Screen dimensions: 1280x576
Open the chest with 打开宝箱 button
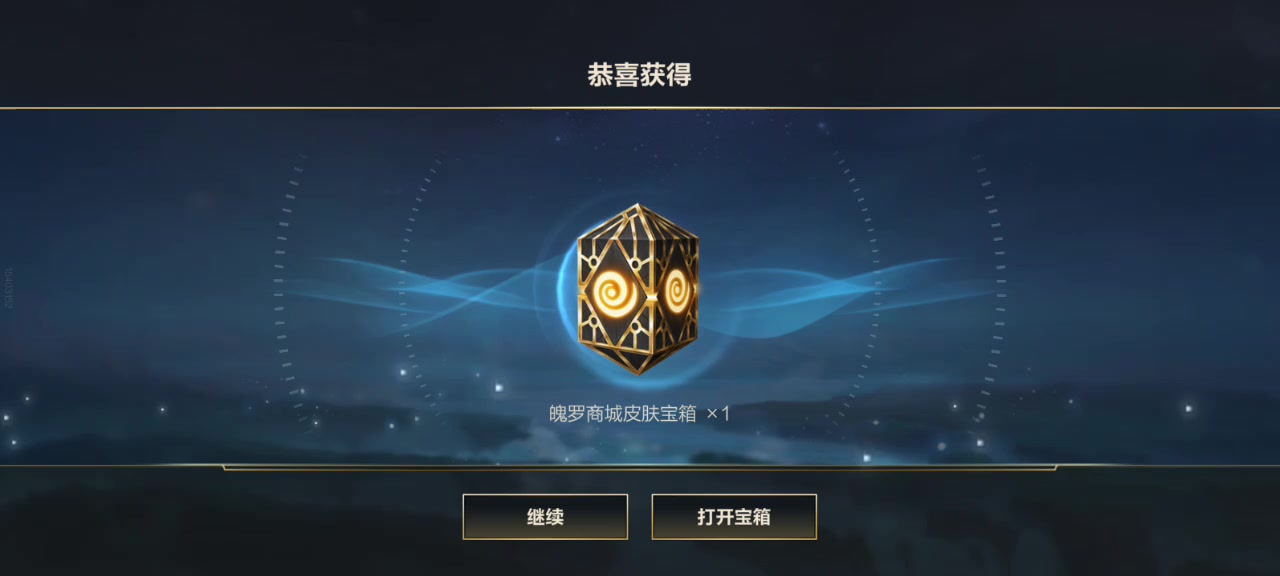click(734, 517)
